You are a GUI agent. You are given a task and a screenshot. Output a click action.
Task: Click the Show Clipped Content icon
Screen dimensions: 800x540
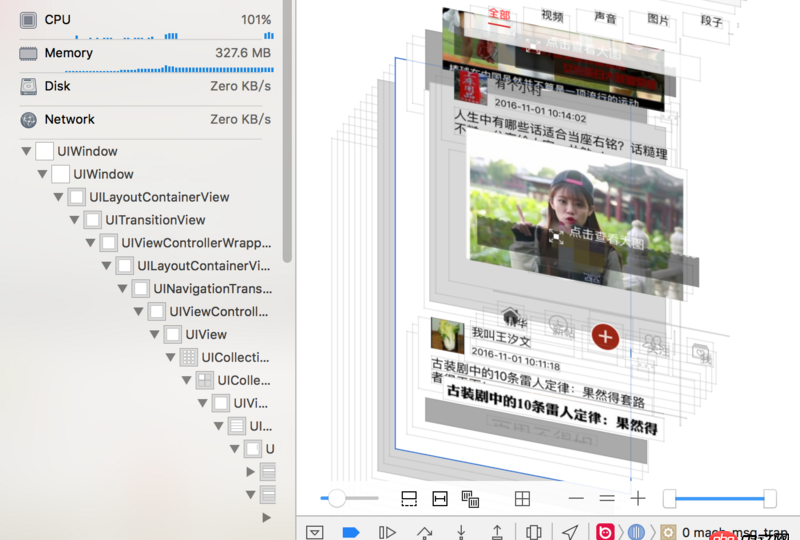tap(409, 498)
